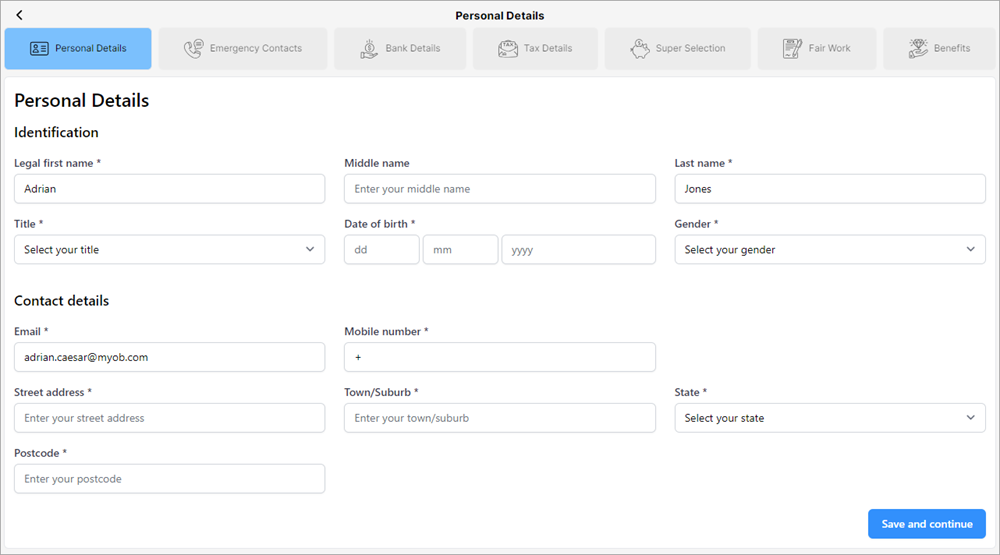Click the Personal Details ID card icon

[39, 48]
